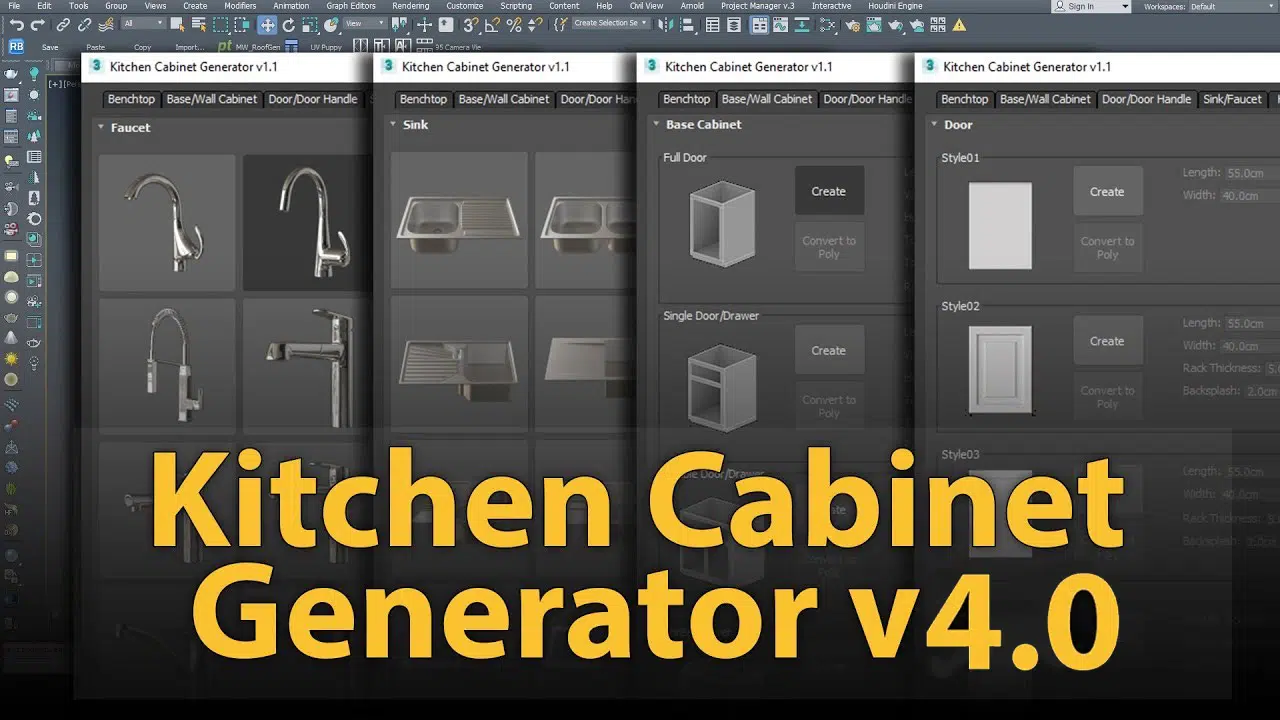Open the View coordinate system dropdown
Image resolution: width=1280 pixels, height=720 pixels.
[x=364, y=23]
